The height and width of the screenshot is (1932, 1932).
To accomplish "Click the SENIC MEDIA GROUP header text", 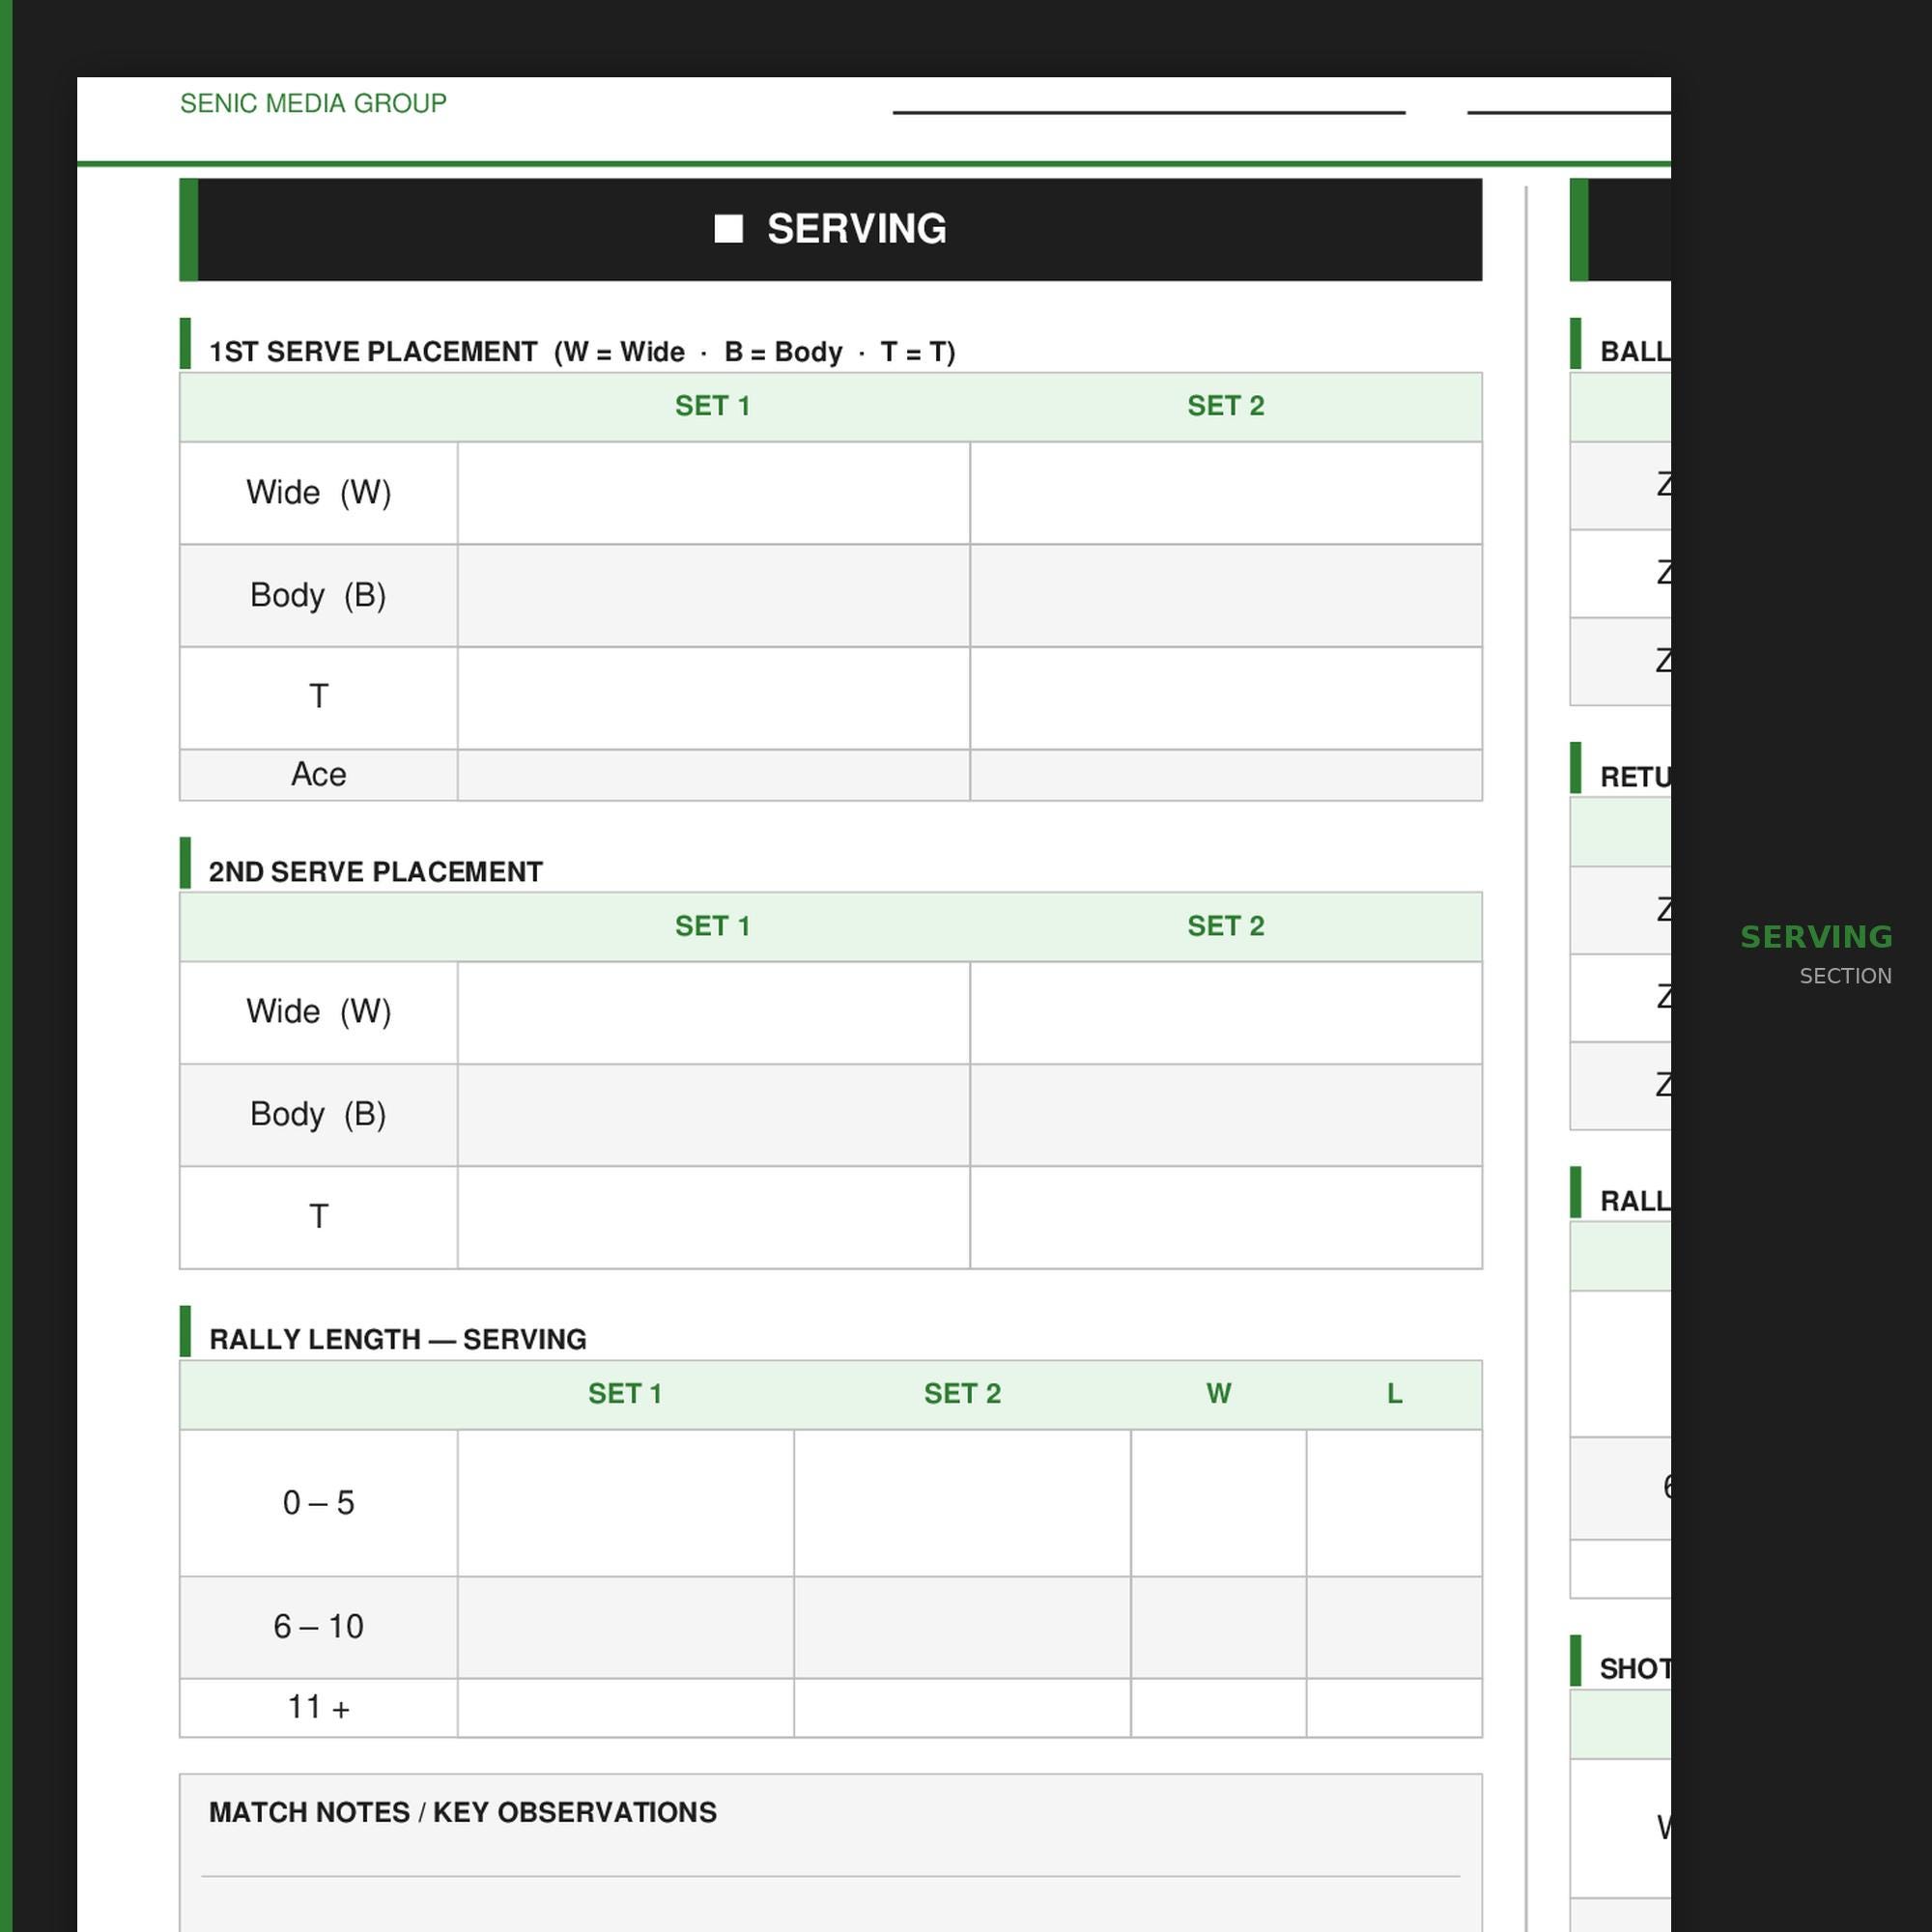I will 313,103.
